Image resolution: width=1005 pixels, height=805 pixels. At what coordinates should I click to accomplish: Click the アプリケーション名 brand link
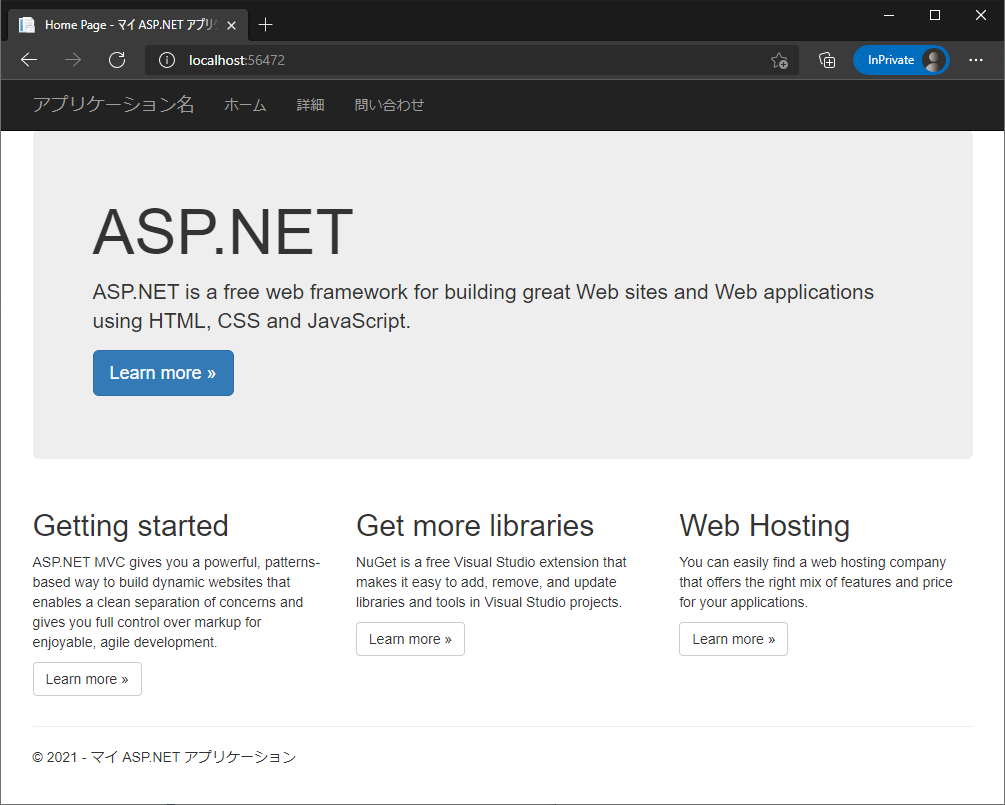tap(113, 105)
